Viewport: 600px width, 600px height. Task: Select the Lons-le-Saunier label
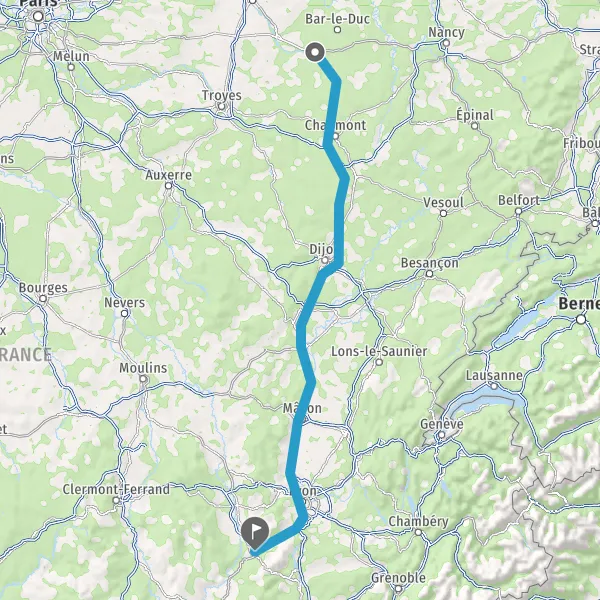(379, 351)
